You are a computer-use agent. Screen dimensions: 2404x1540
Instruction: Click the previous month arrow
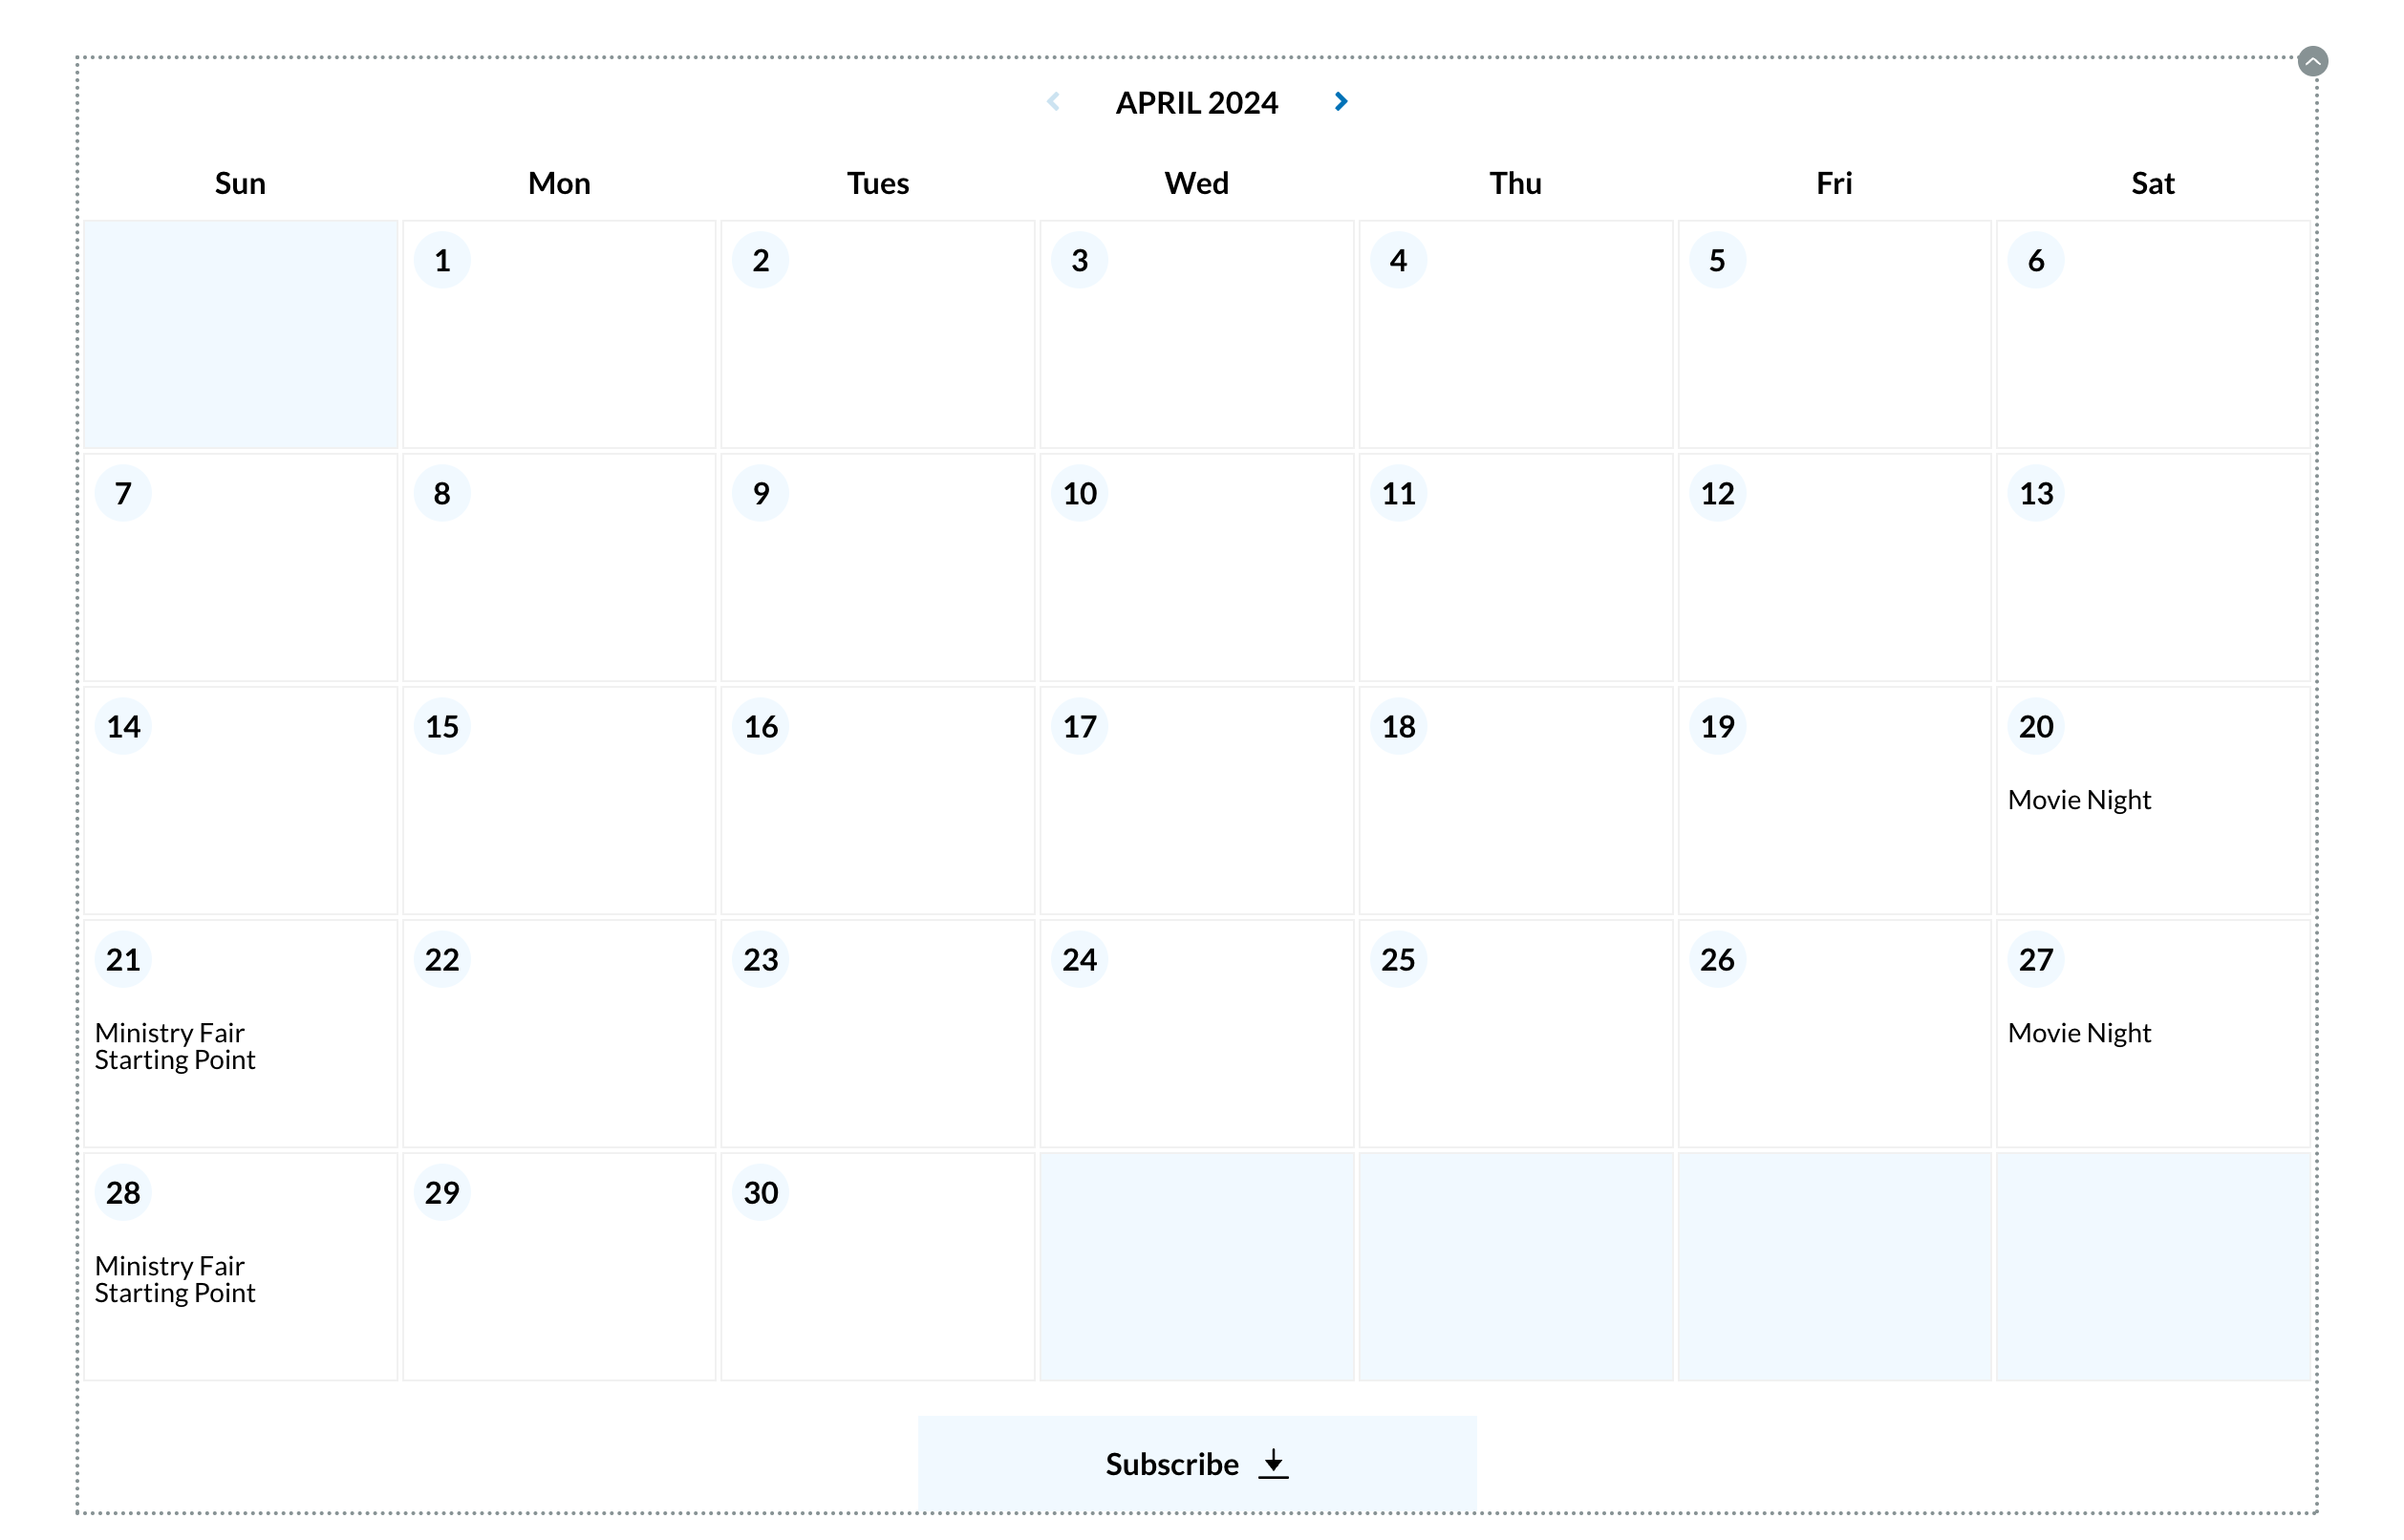pos(1054,101)
